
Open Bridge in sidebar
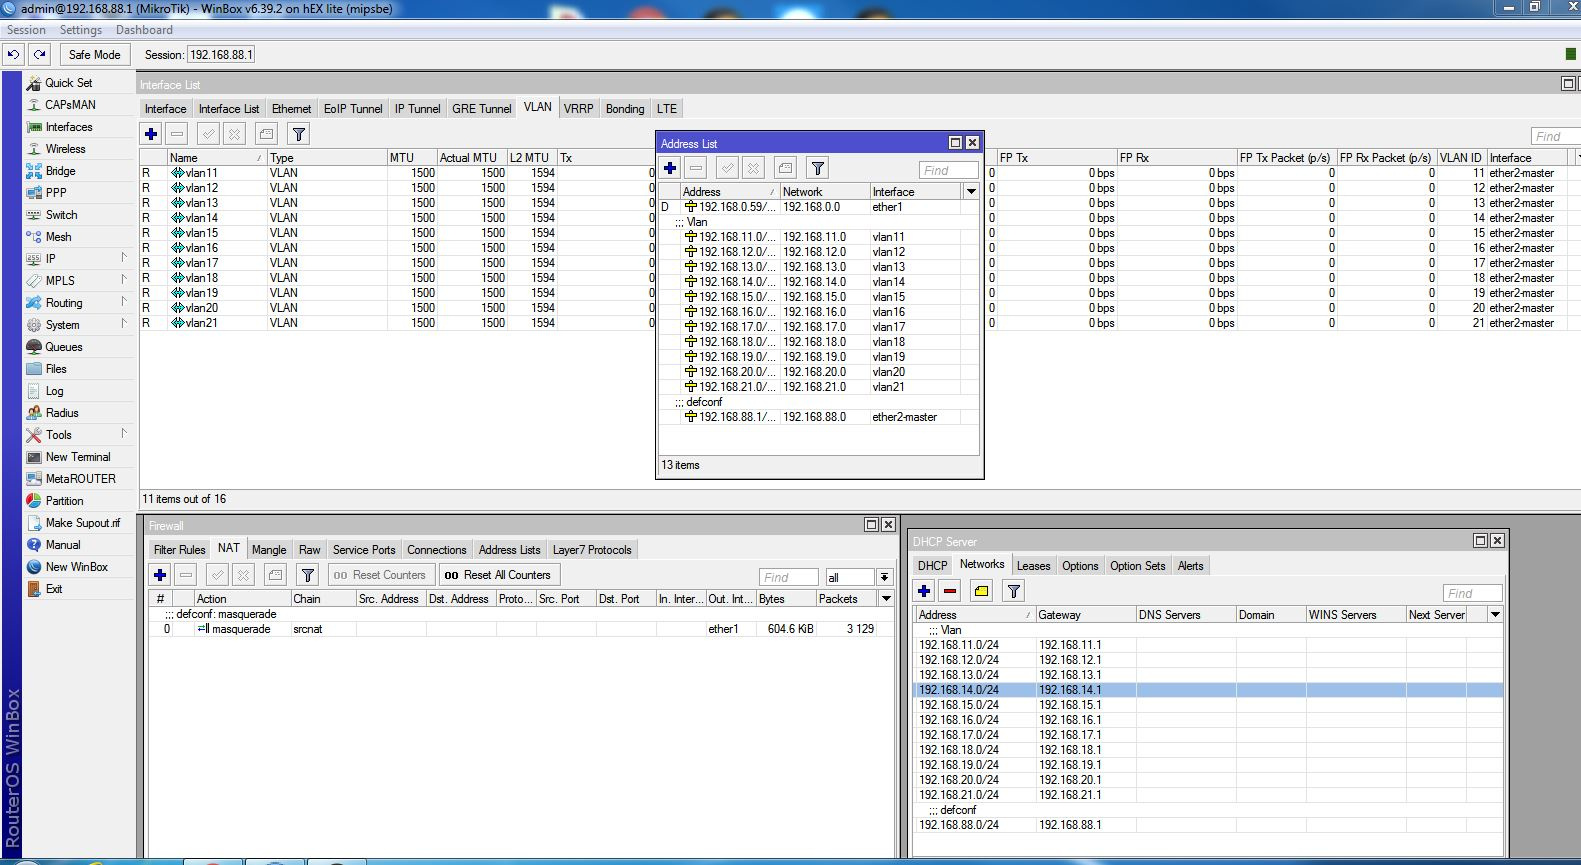tap(60, 171)
